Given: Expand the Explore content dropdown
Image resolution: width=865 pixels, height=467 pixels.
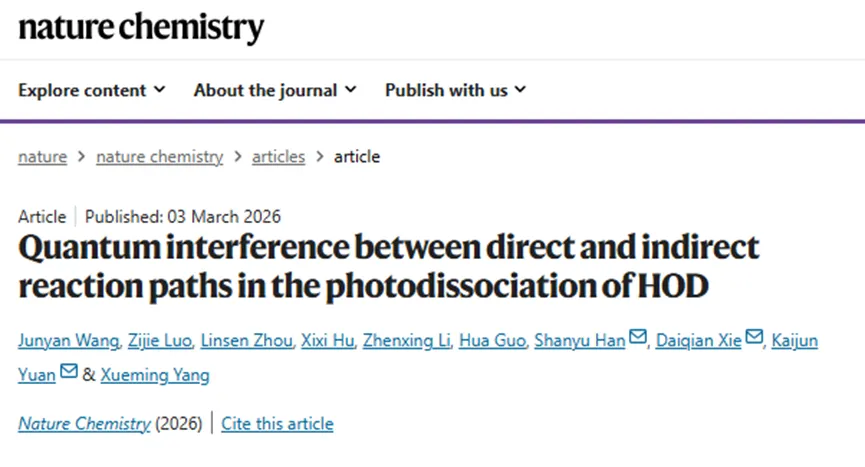Looking at the screenshot, I should (x=91, y=90).
